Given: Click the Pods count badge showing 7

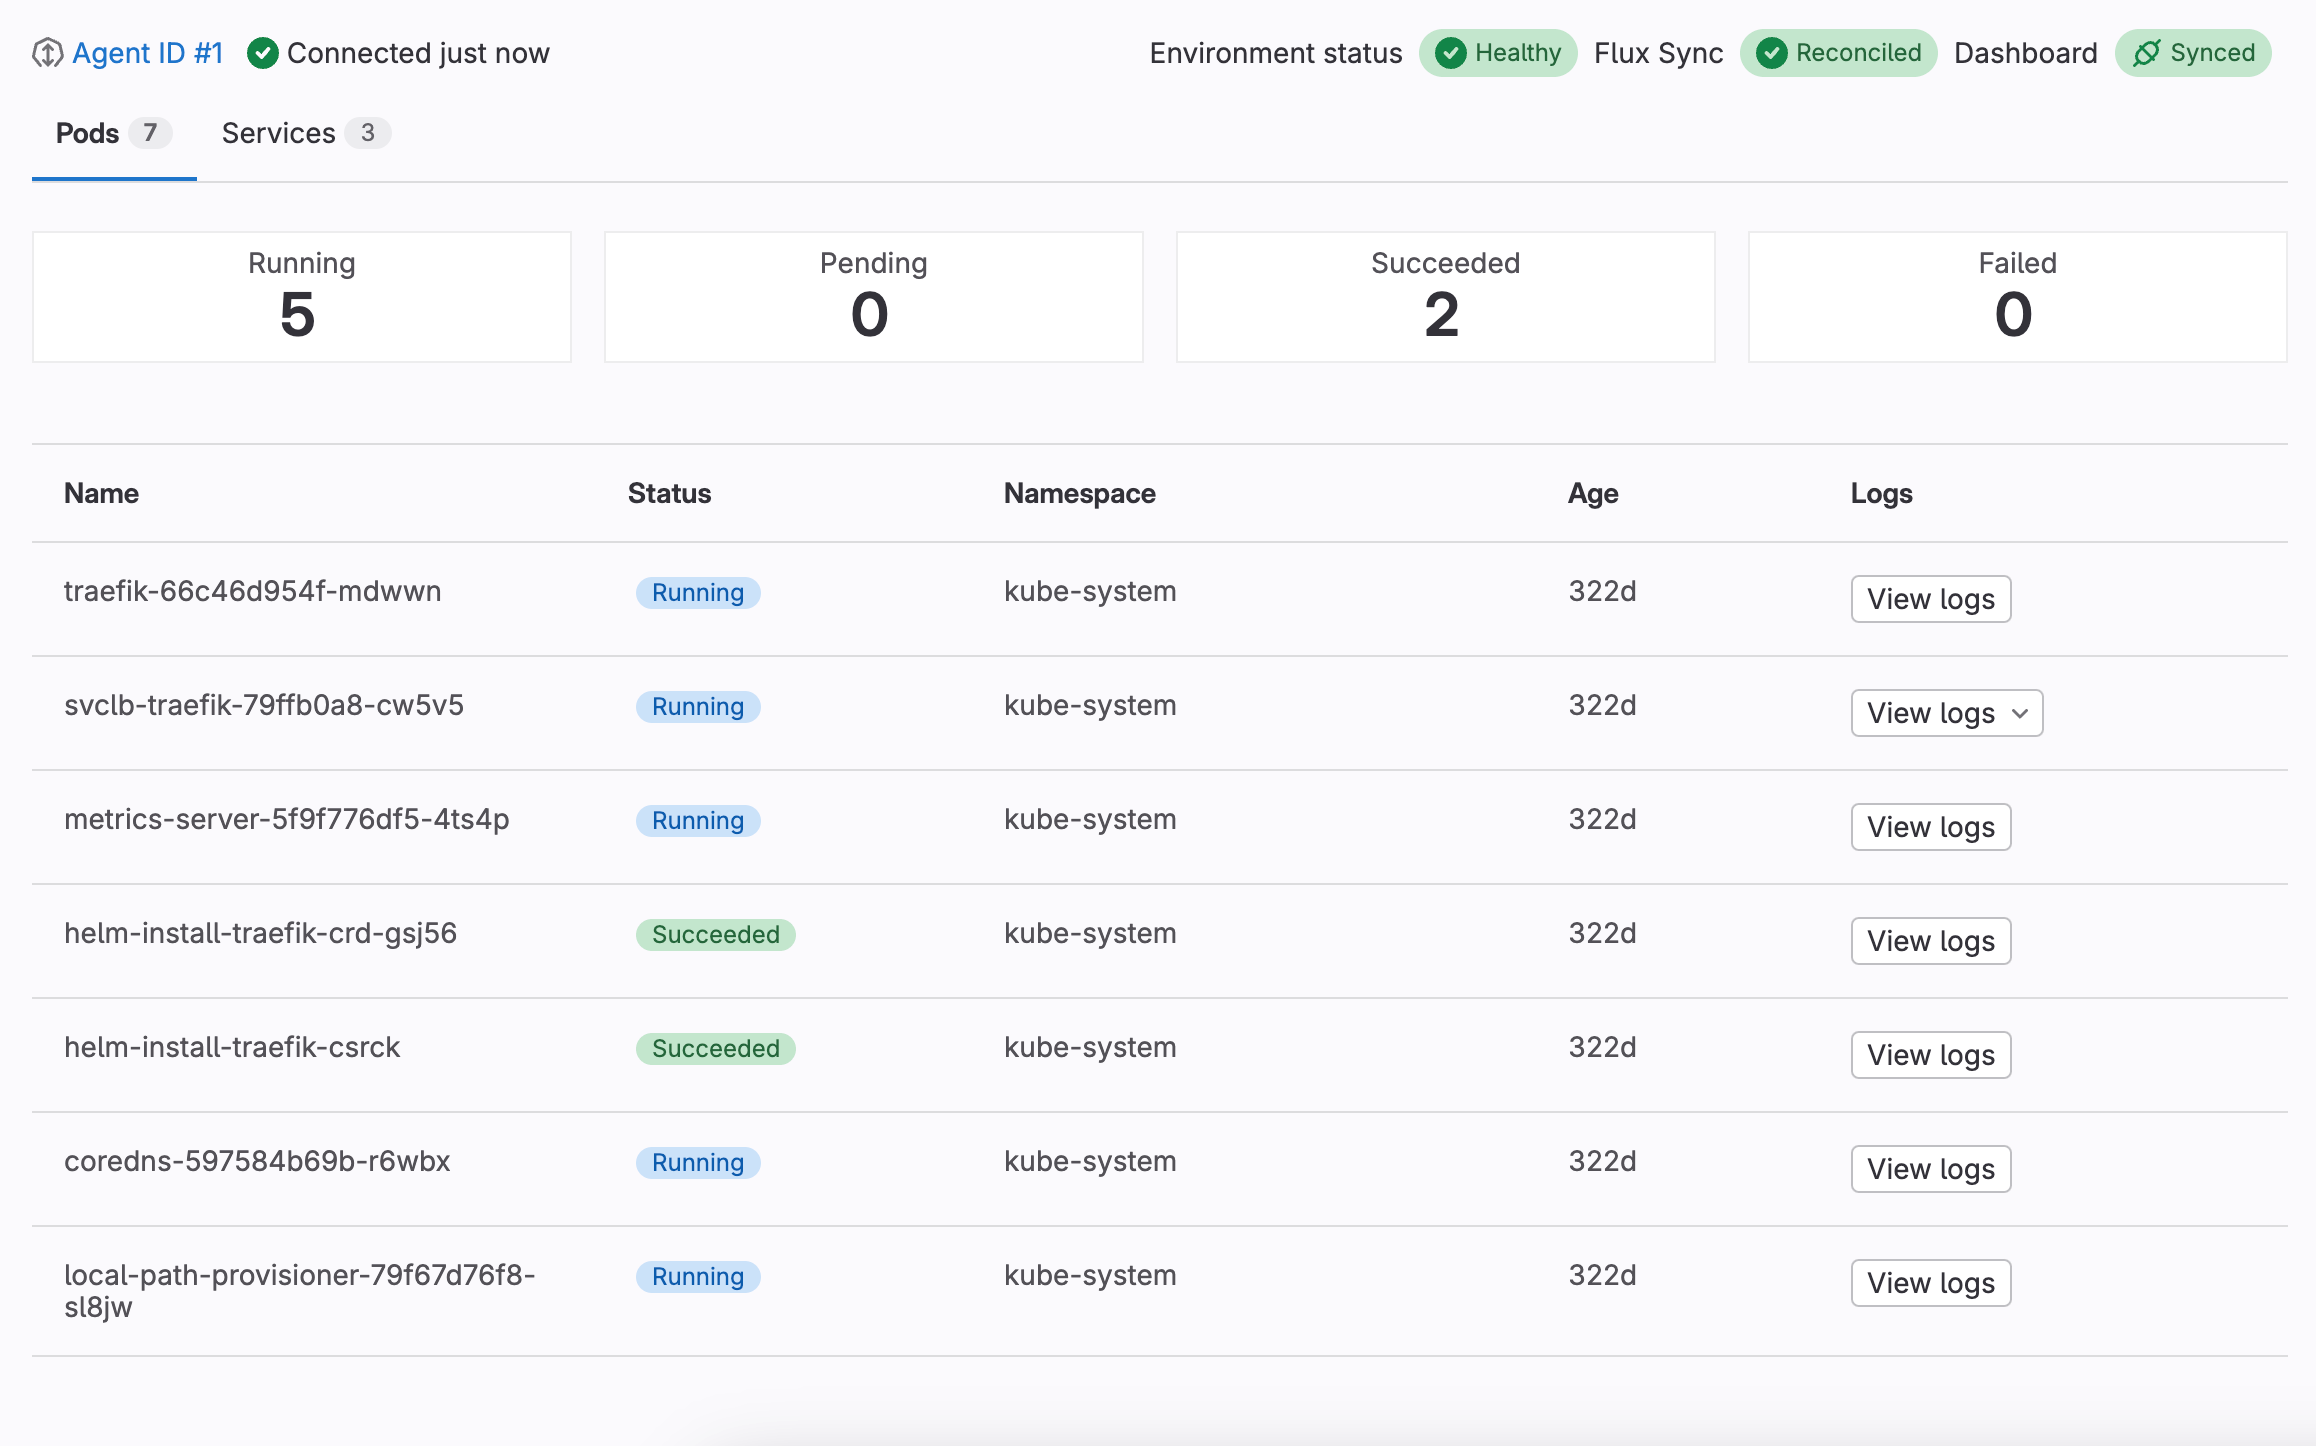Looking at the screenshot, I should pos(151,132).
